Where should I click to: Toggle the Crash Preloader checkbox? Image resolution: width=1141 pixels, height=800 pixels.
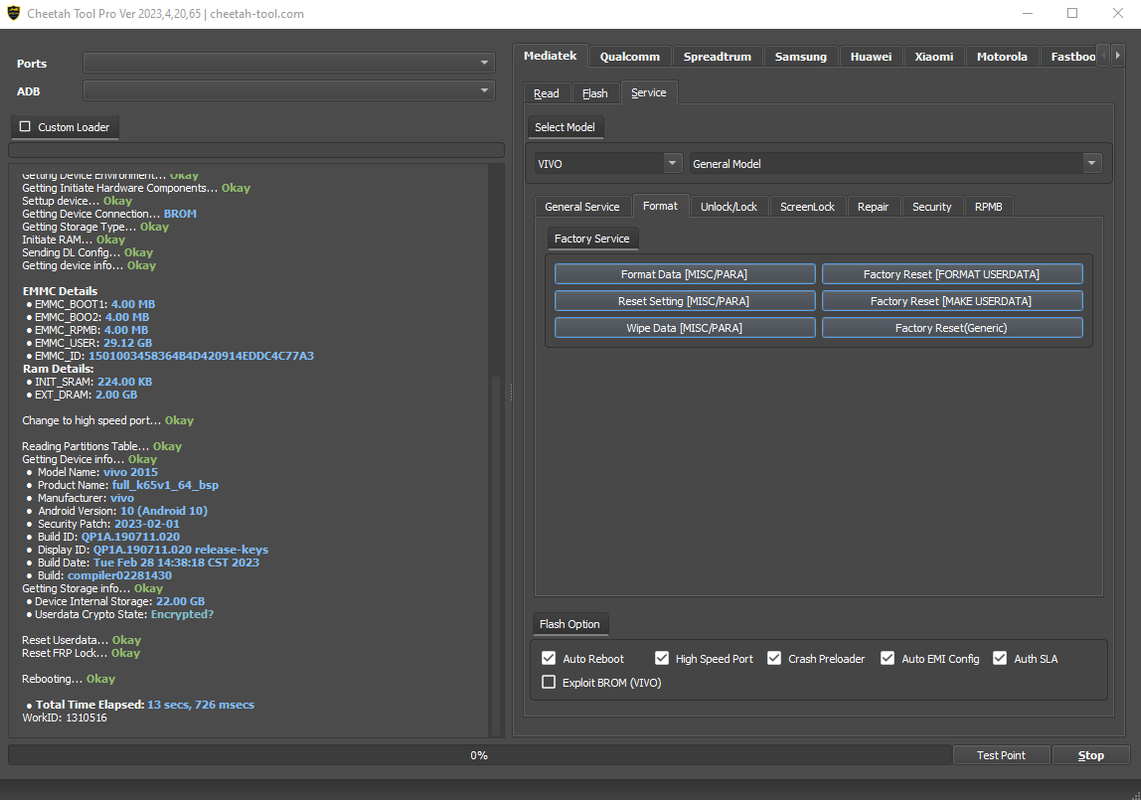[x=774, y=658]
